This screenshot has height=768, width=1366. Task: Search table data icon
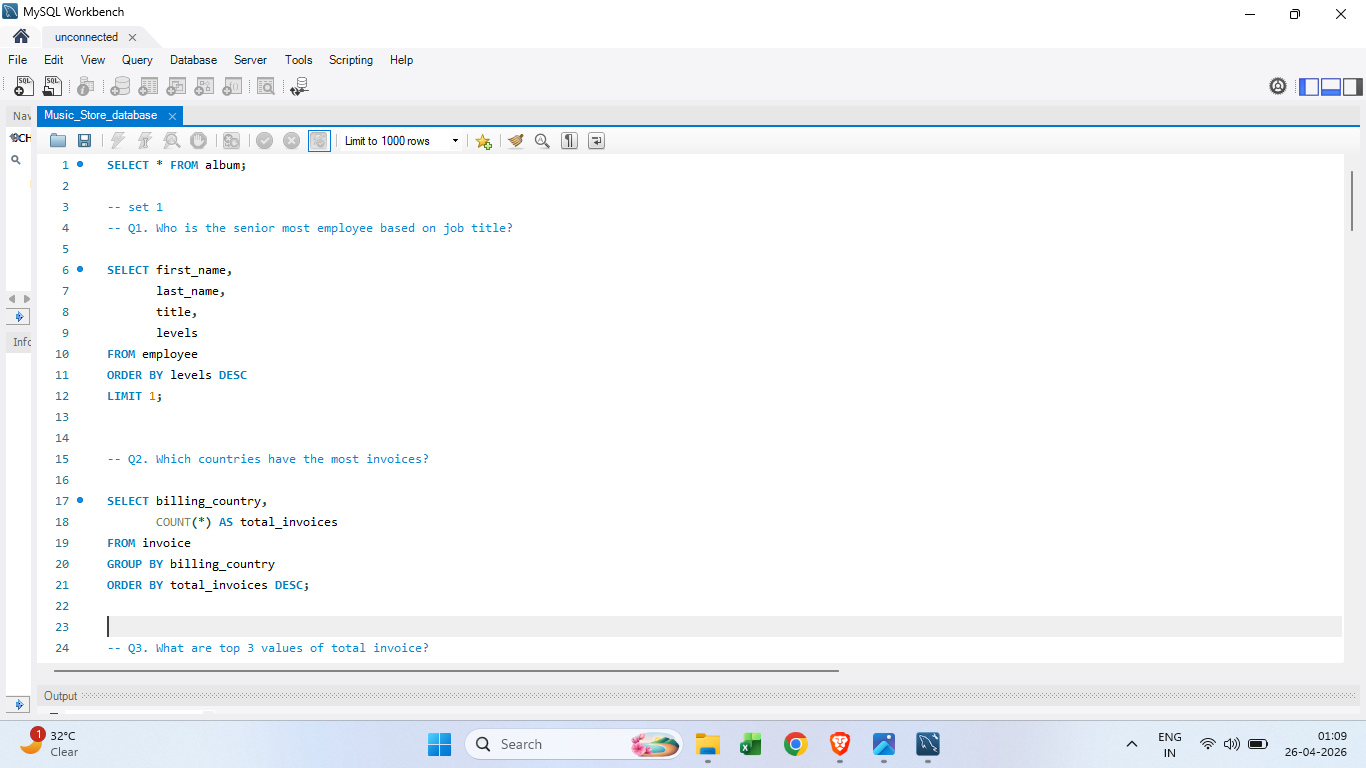click(266, 87)
